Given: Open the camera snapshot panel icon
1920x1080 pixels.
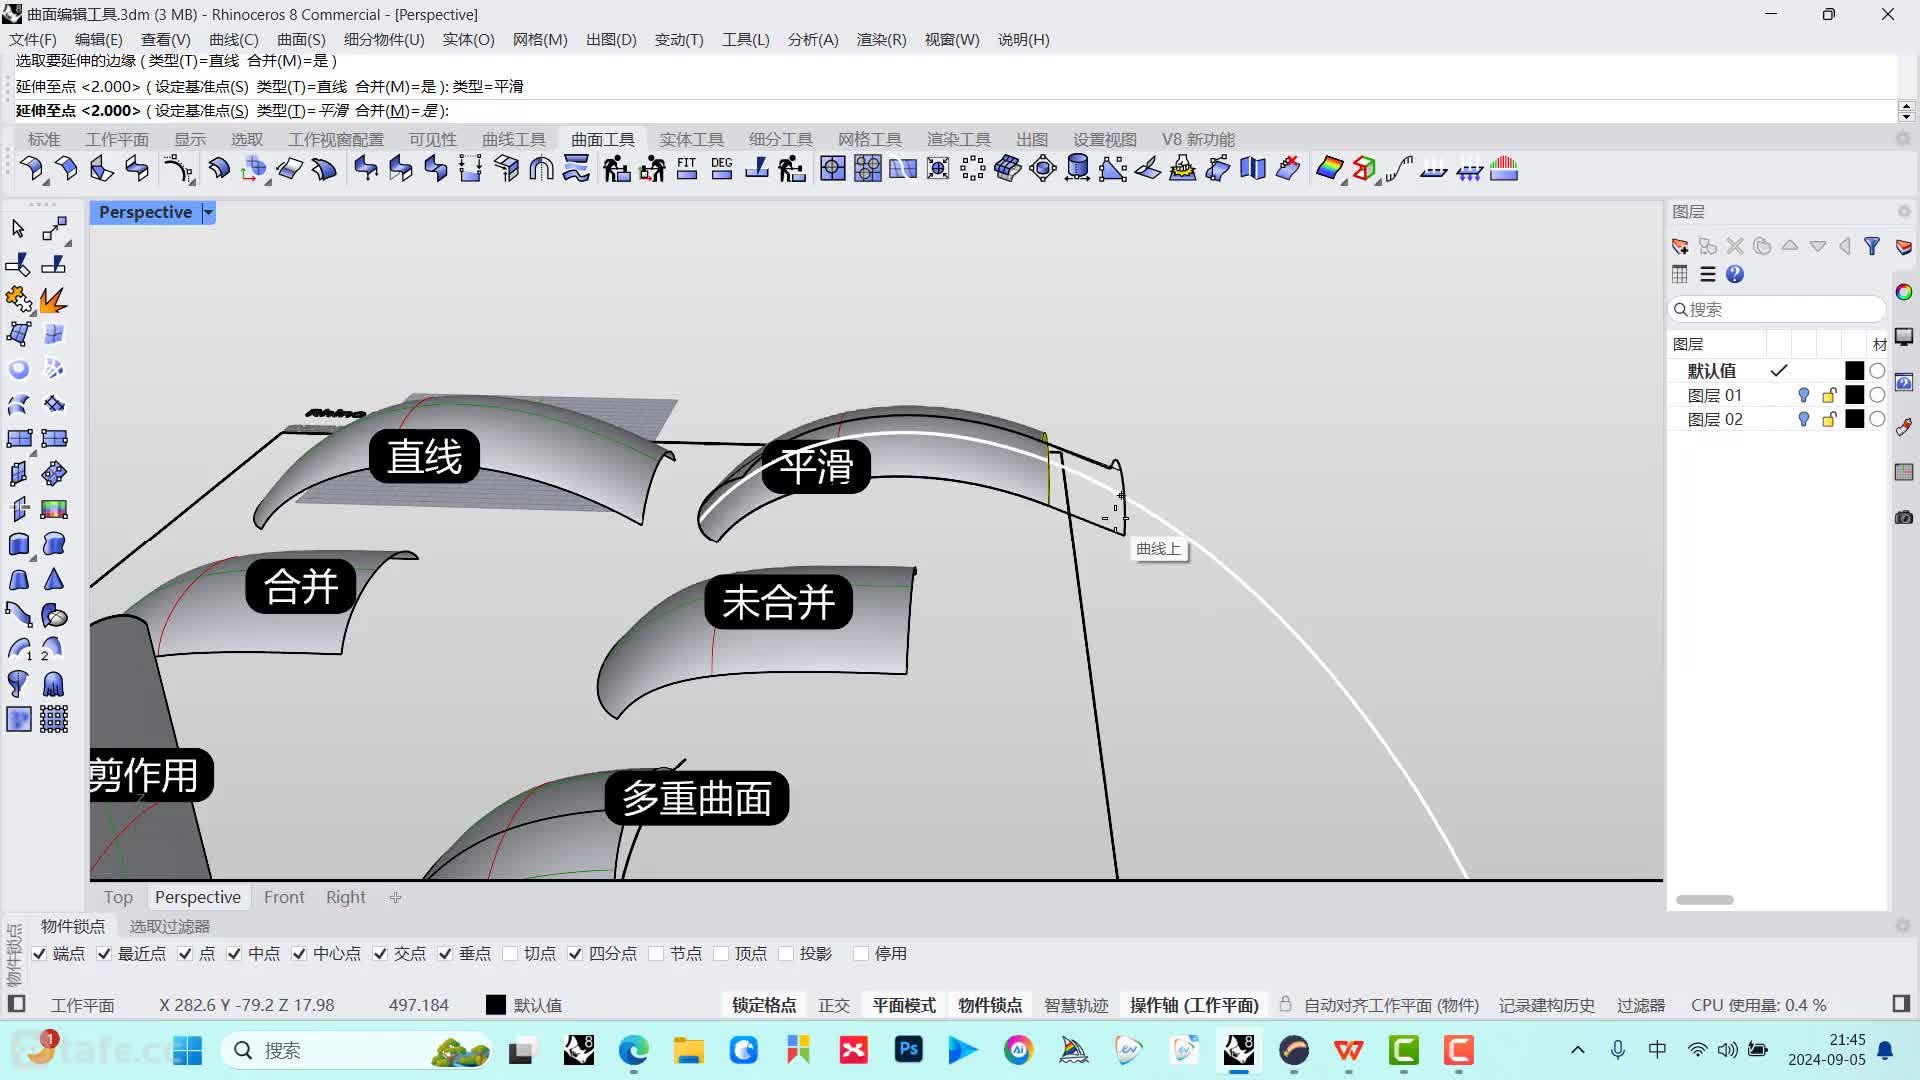Looking at the screenshot, I should (1904, 517).
